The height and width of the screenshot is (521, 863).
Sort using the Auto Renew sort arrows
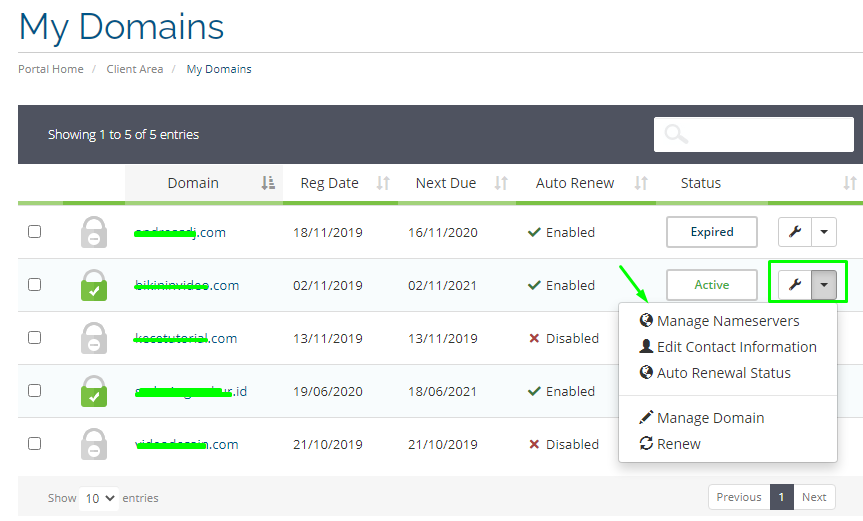[641, 183]
